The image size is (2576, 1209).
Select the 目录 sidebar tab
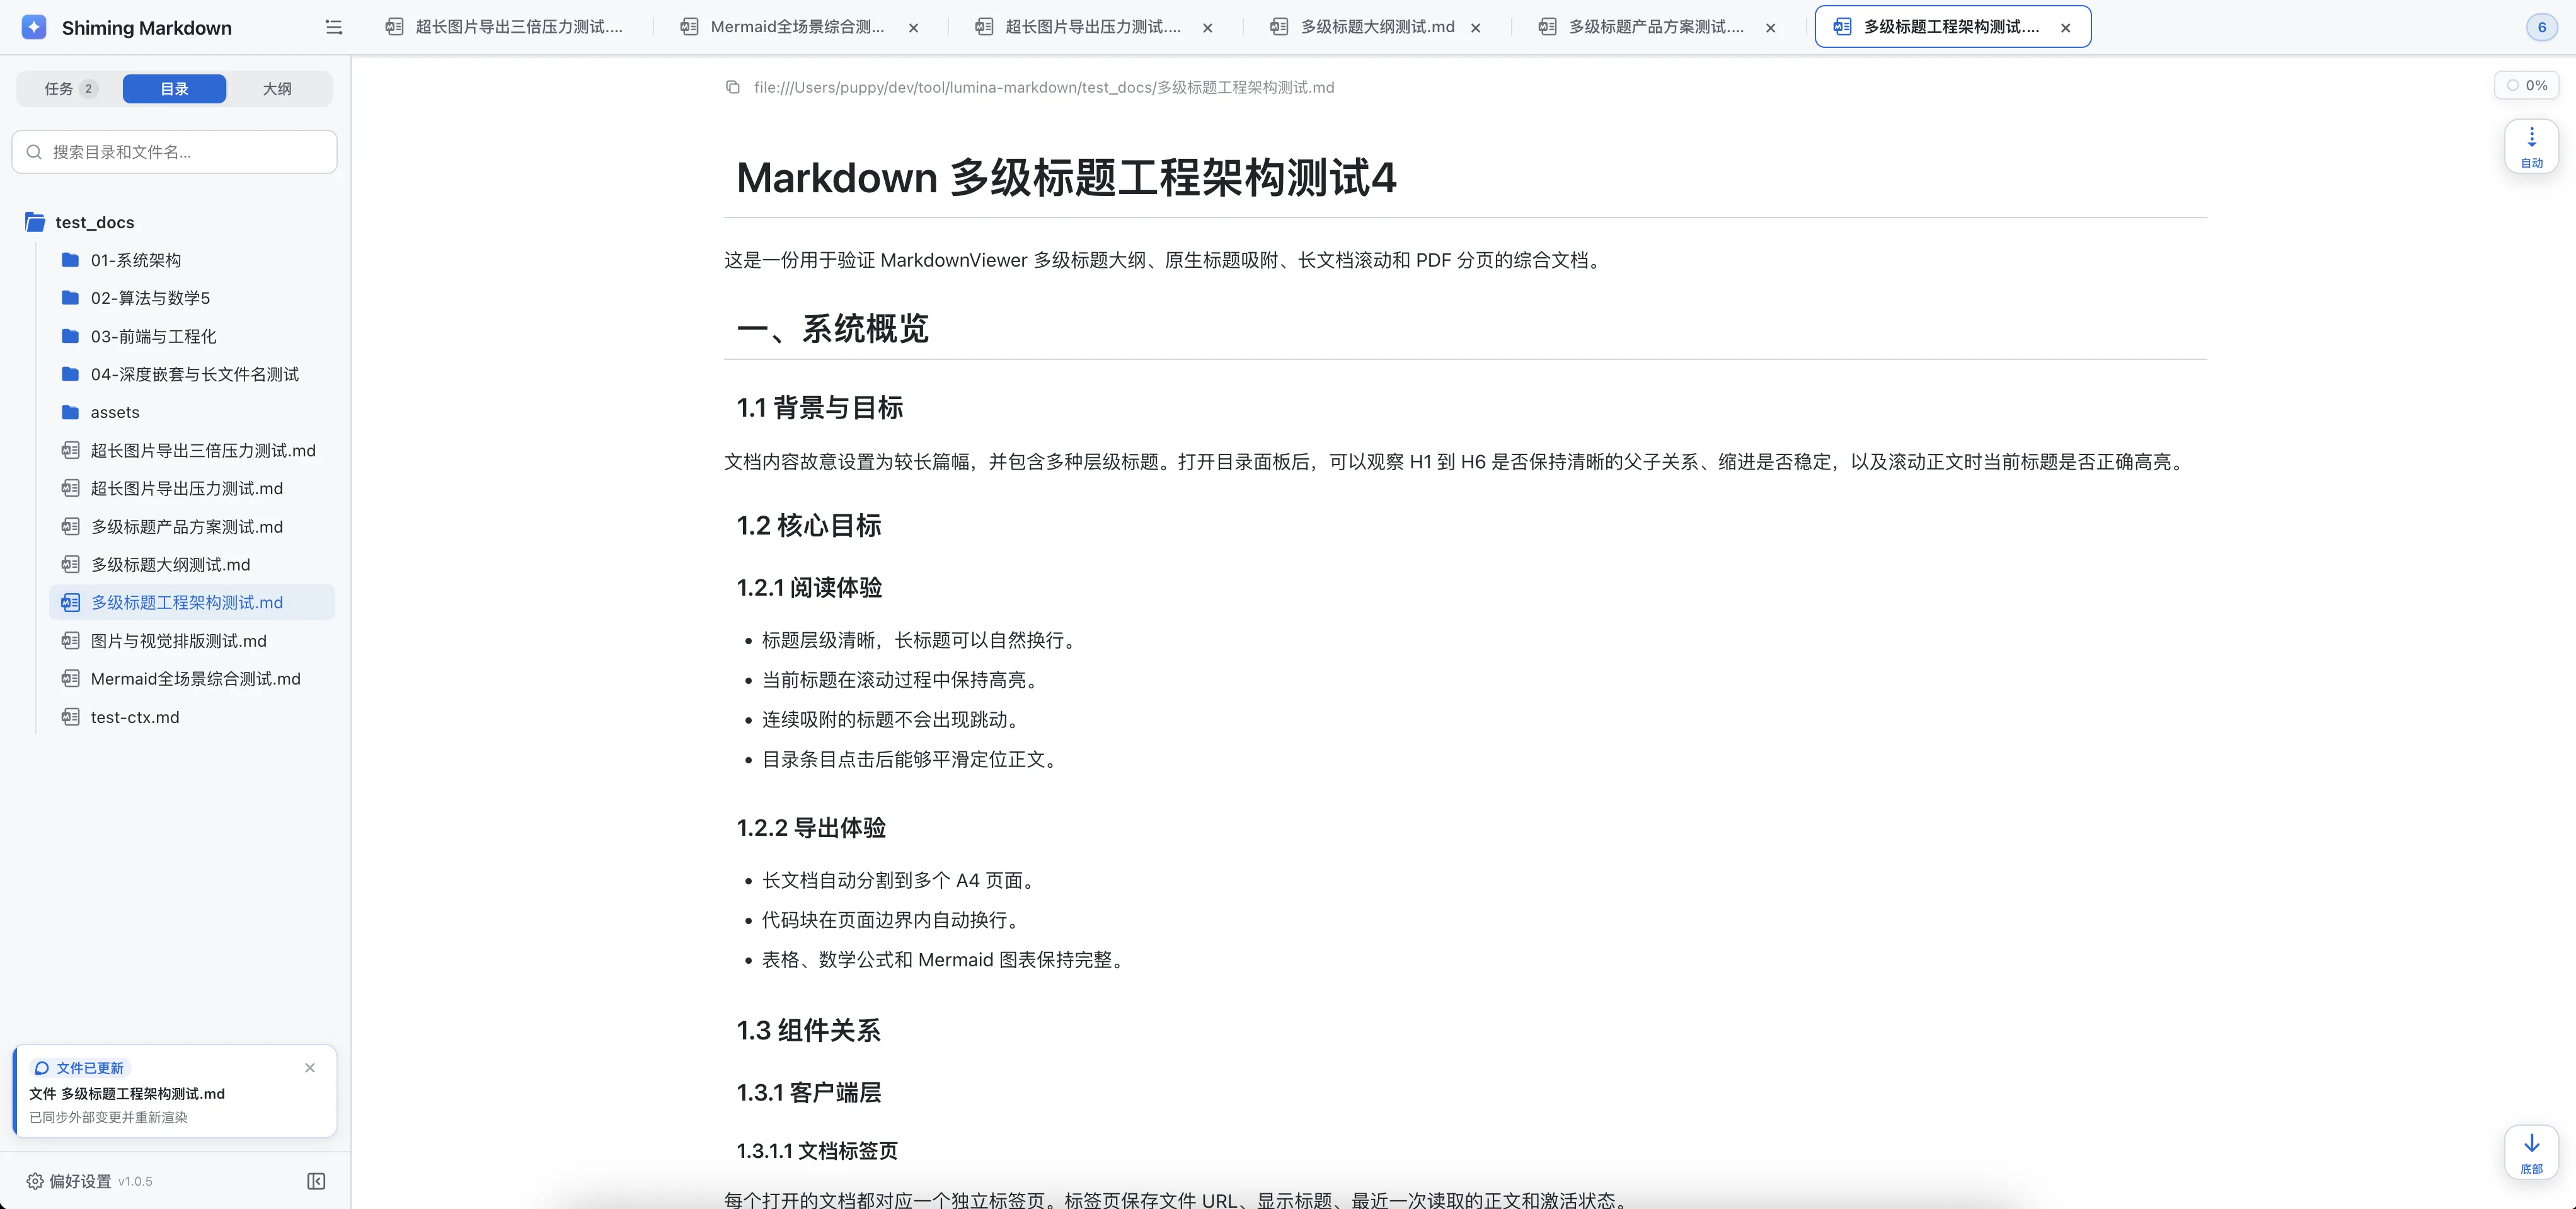(x=174, y=89)
